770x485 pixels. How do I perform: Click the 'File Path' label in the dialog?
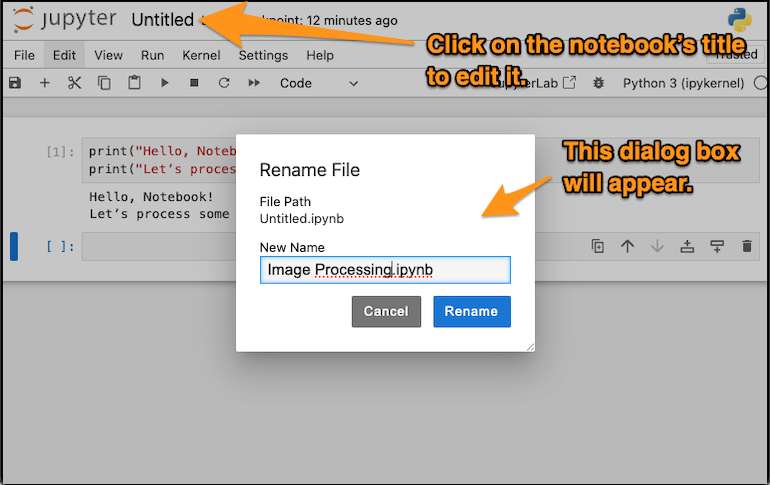tap(285, 201)
